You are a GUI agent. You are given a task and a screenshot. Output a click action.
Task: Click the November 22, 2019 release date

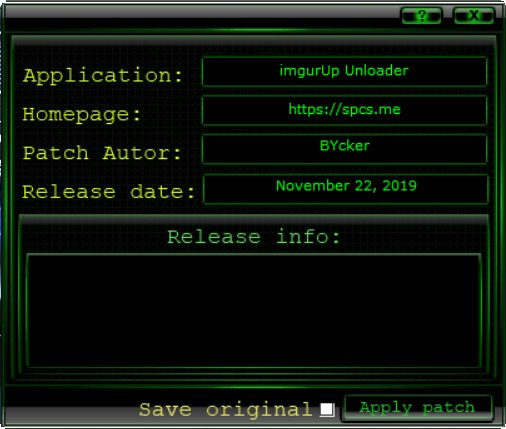346,186
